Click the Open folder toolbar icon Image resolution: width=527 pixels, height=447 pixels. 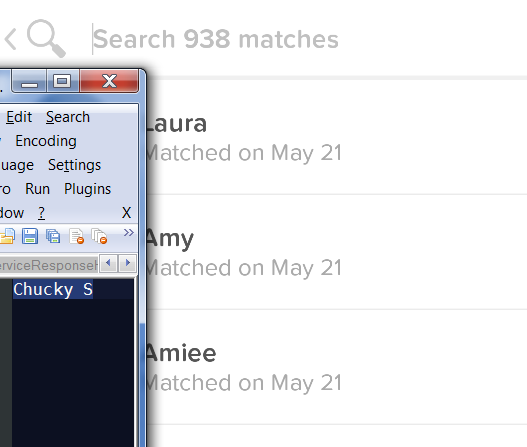(7, 236)
